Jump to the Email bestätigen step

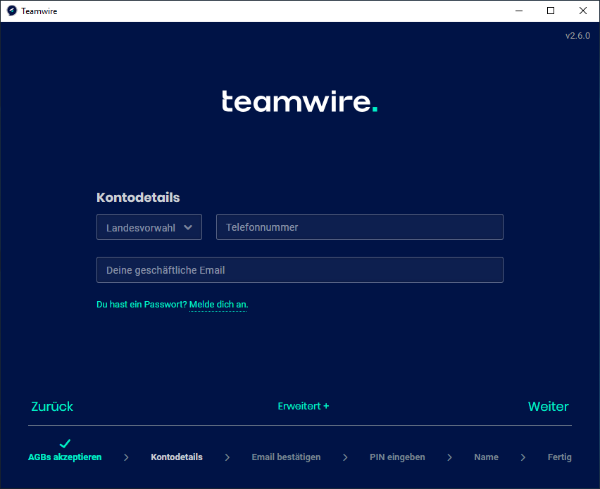click(285, 457)
